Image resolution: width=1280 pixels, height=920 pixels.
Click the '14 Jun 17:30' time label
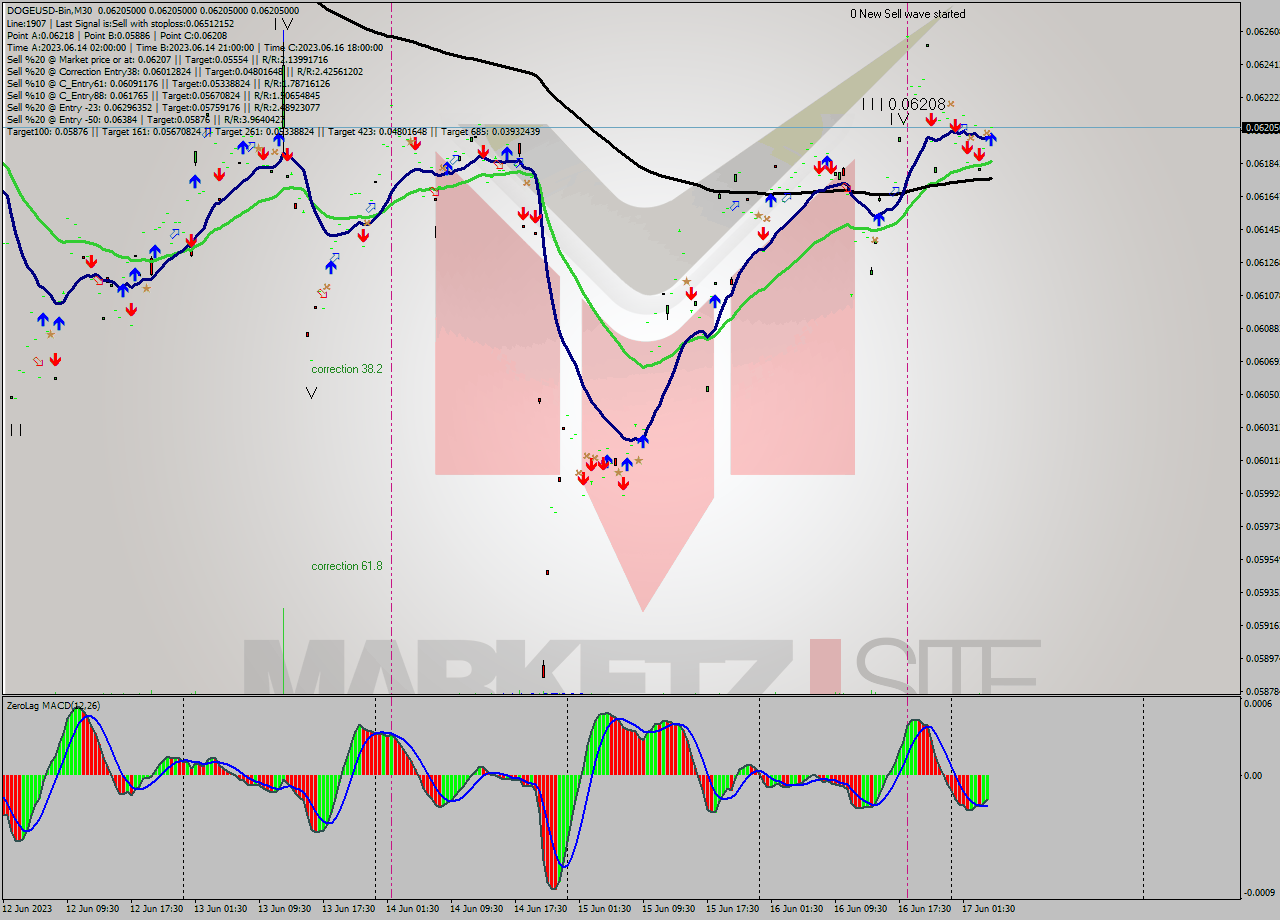(x=540, y=909)
